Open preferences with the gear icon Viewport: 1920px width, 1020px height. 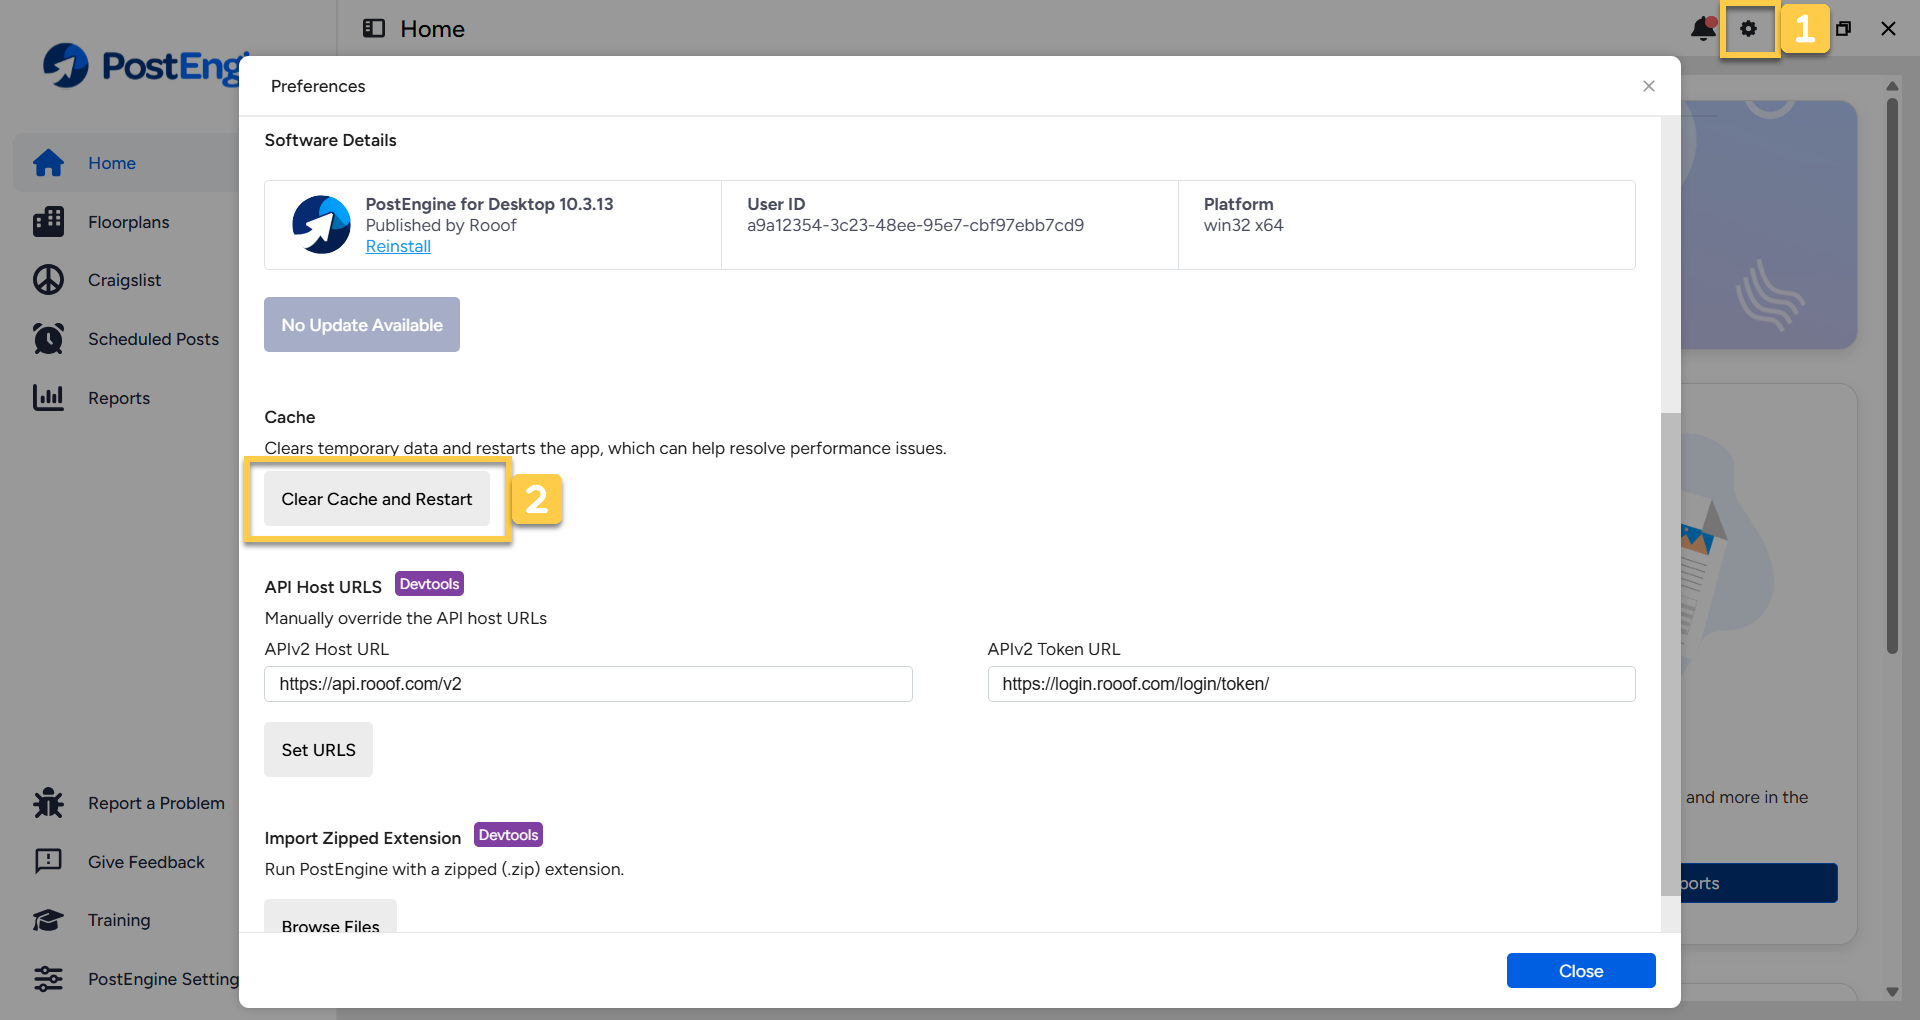[1748, 29]
